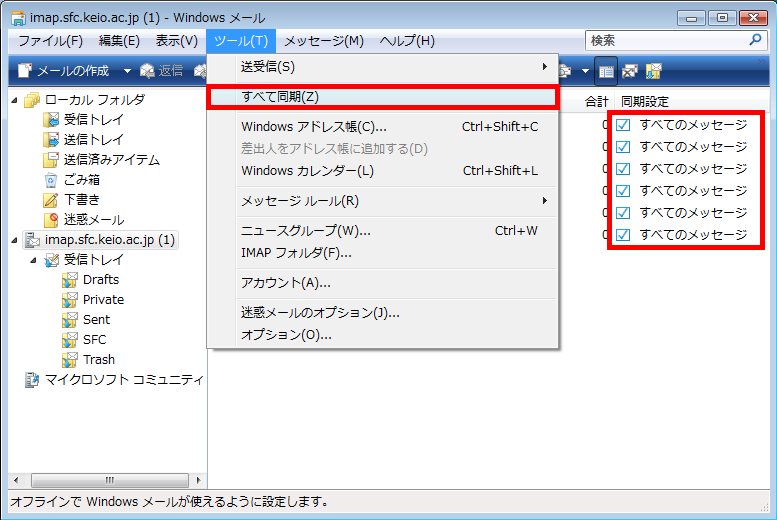The image size is (777, 520).
Task: Open the 下書き drafts folder icon
Action: coord(51,200)
